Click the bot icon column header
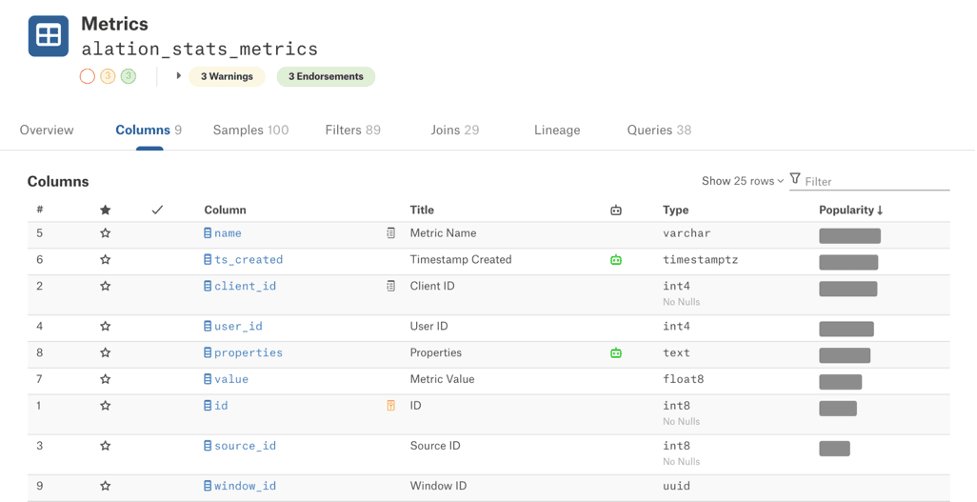The width and height of the screenshot is (977, 502). point(616,210)
